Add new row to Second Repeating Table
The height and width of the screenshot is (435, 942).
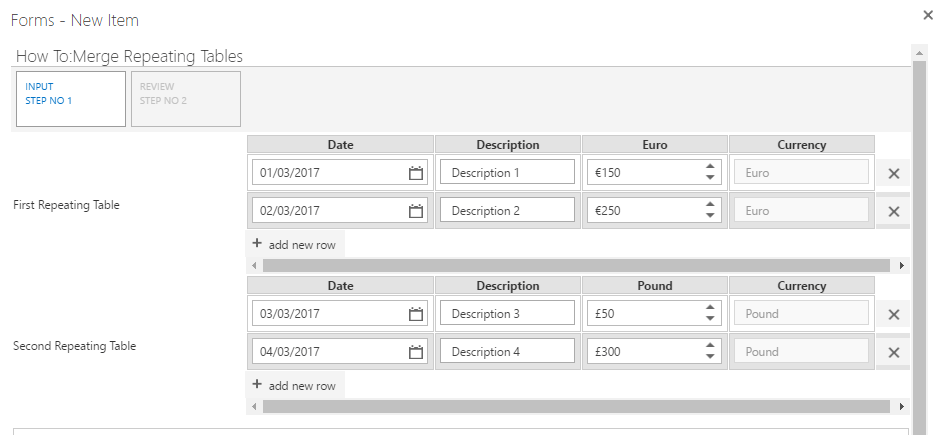[x=295, y=385]
